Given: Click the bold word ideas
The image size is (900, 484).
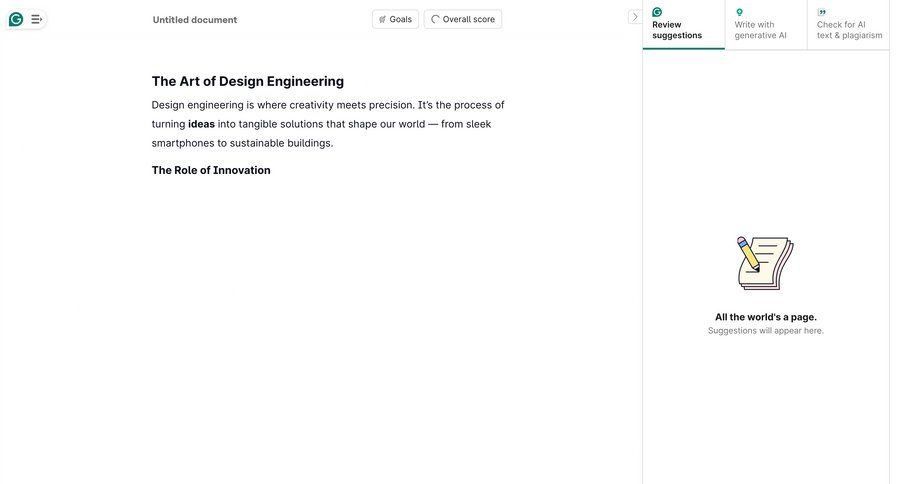Looking at the screenshot, I should coord(201,124).
